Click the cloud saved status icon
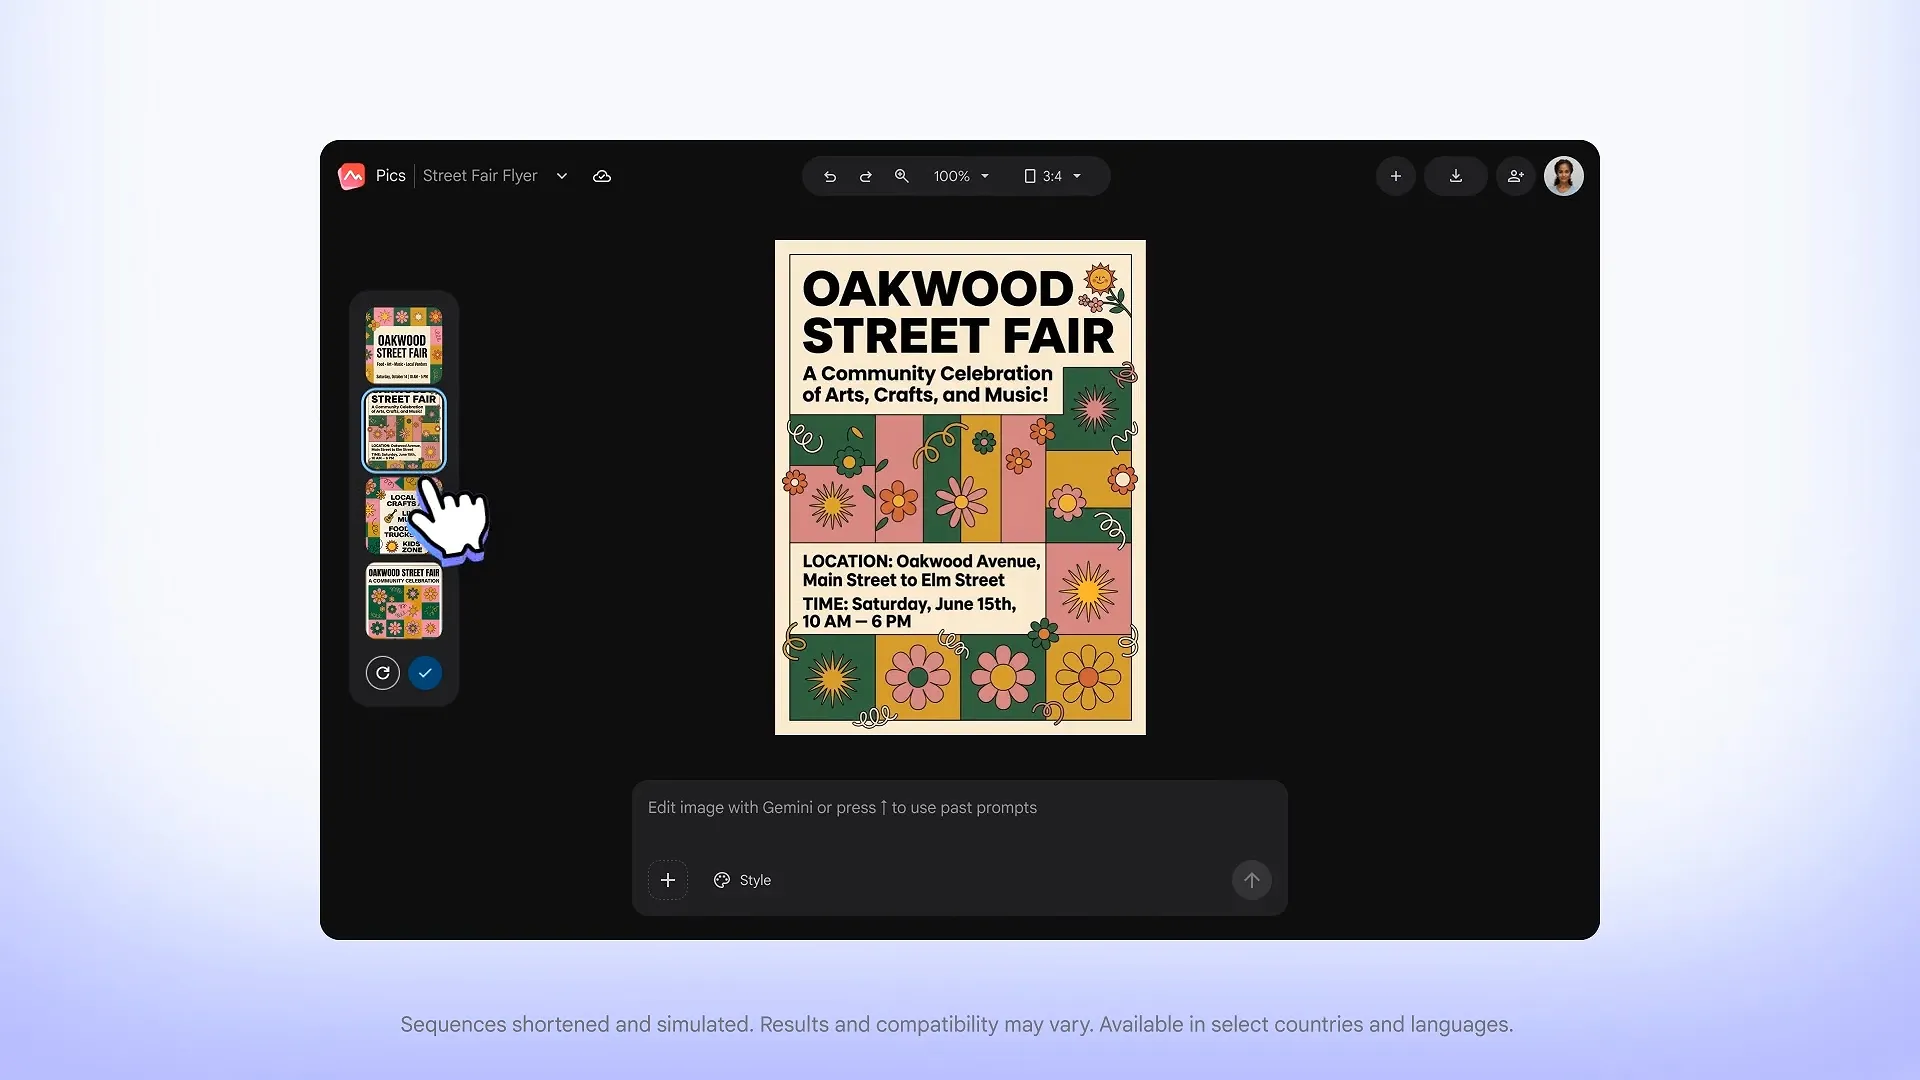Viewport: 1920px width, 1080px height. [602, 176]
